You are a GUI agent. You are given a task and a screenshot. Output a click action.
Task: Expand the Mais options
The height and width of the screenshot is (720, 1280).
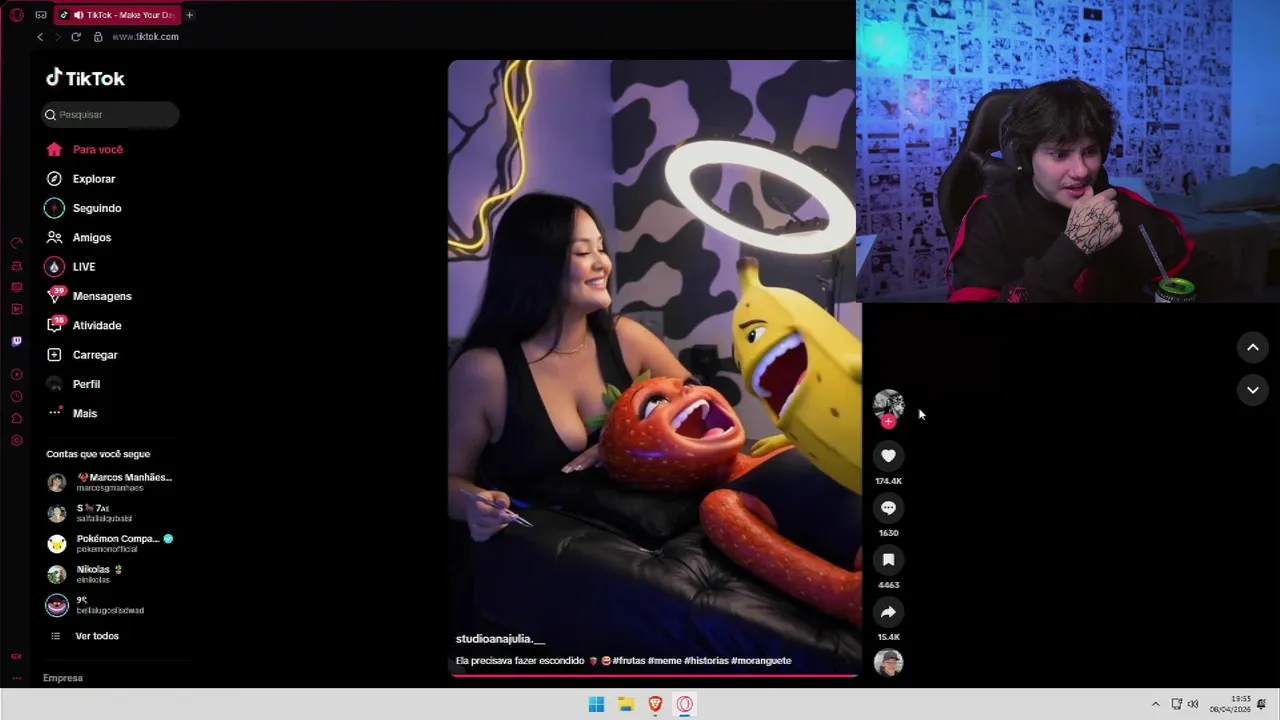(71, 413)
